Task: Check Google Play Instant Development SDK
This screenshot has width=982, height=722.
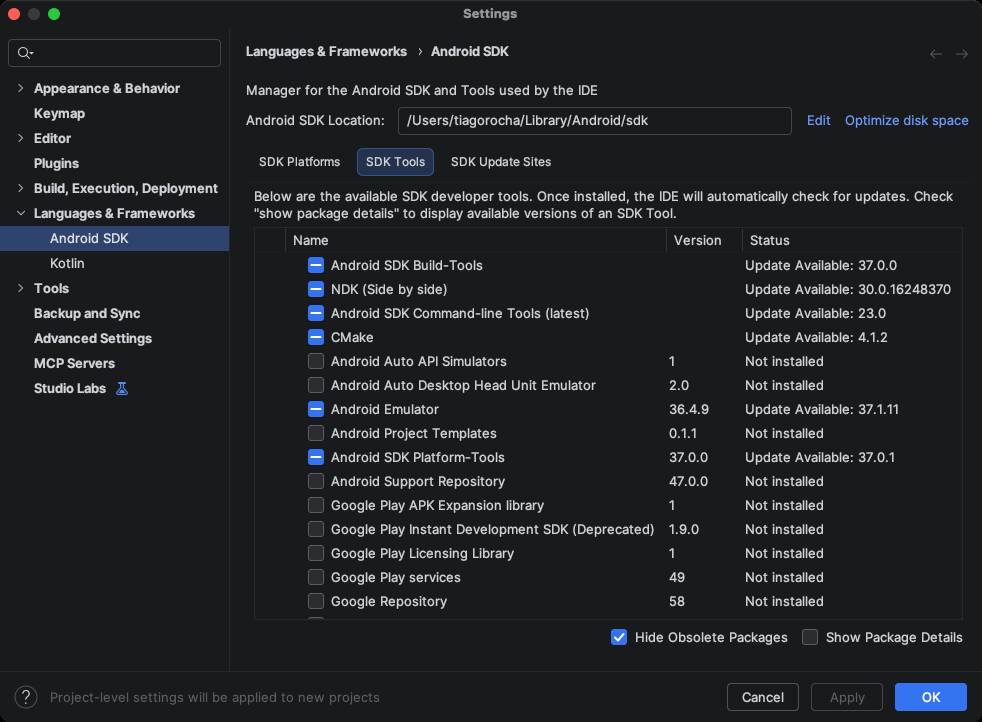Action: [316, 529]
